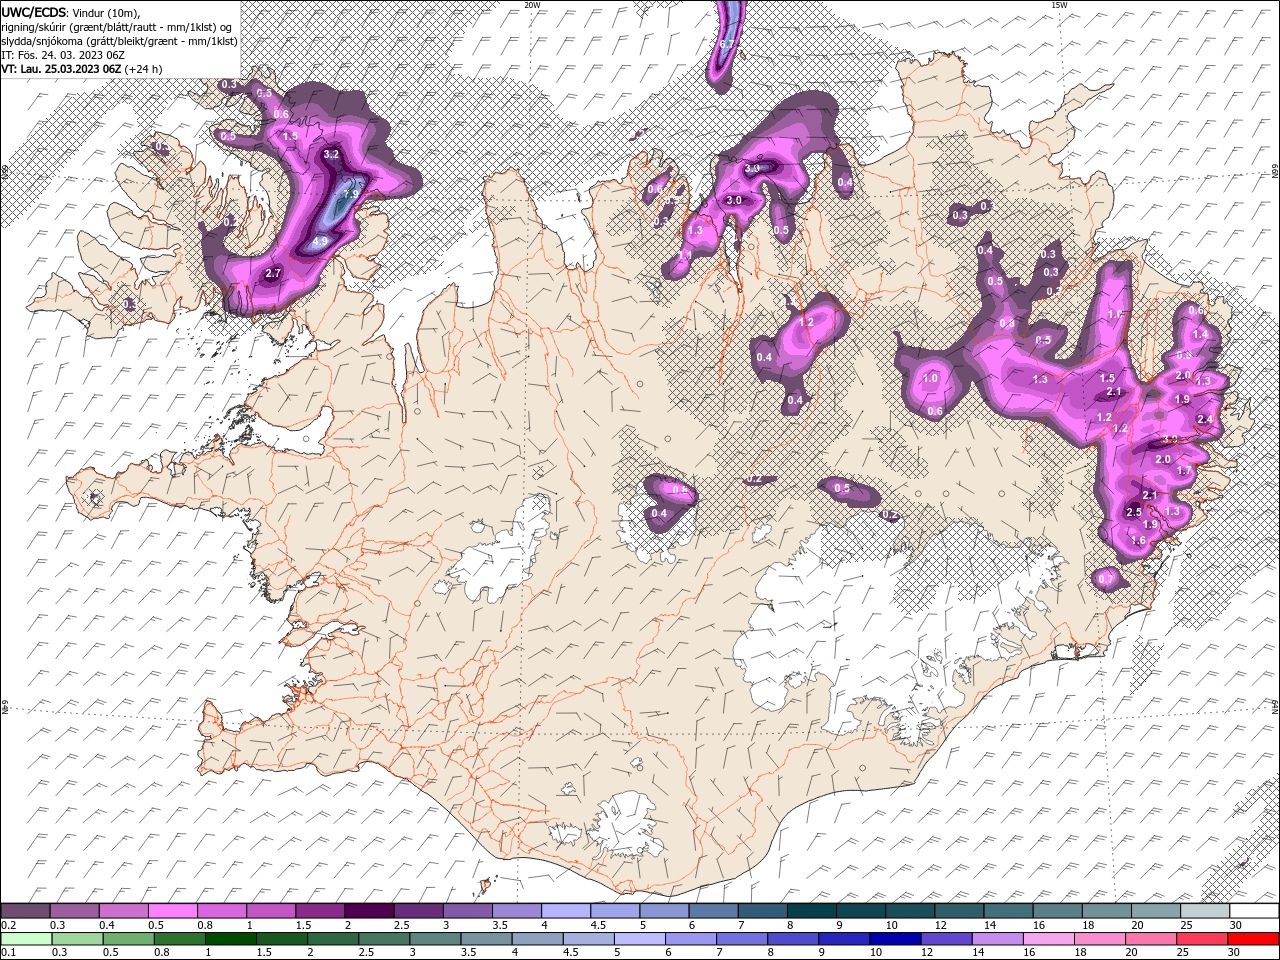Select lower legend row dark green swatch labeled 1
This screenshot has height=960, width=1280.
tap(230, 939)
